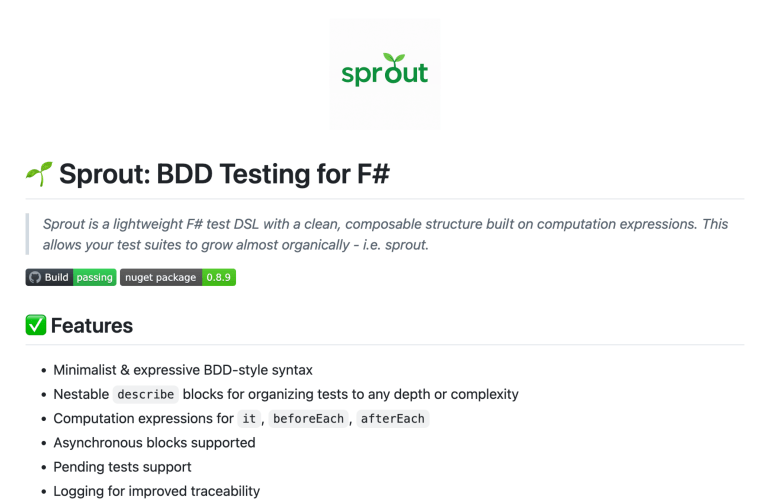The width and height of the screenshot is (770, 500).
Task: Click the seedling emoji in the title
Action: [x=39, y=175]
